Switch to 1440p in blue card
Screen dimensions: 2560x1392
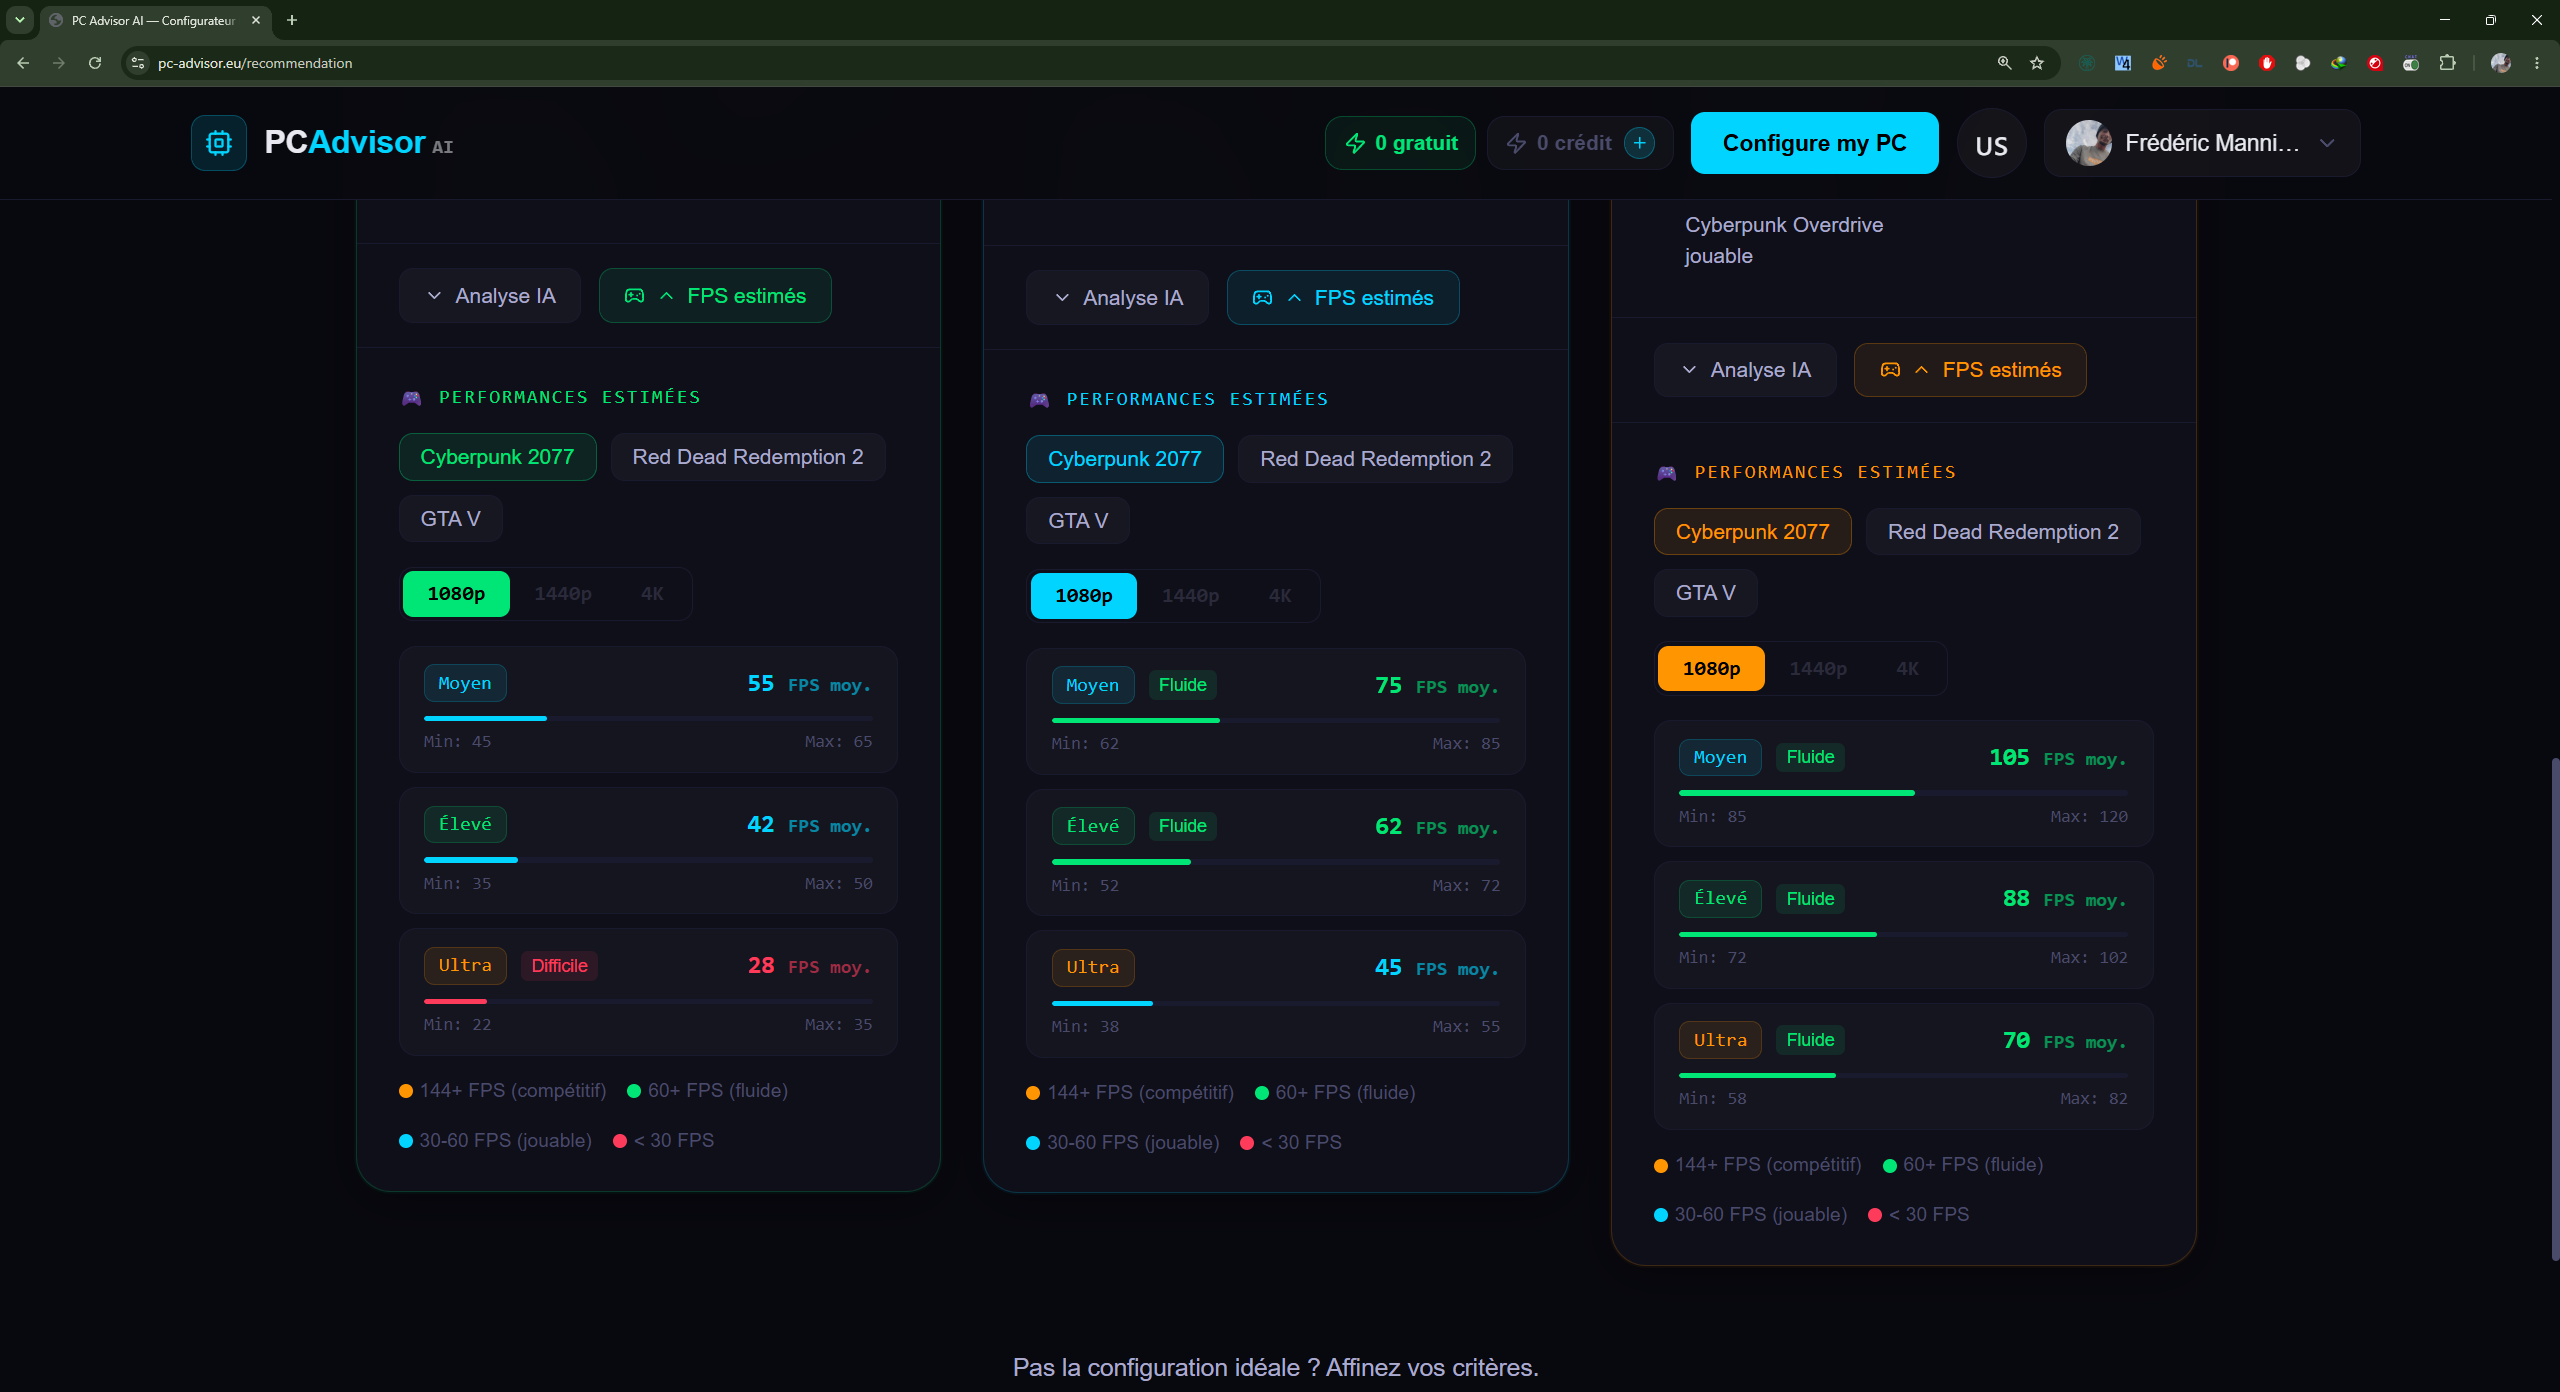1190,596
